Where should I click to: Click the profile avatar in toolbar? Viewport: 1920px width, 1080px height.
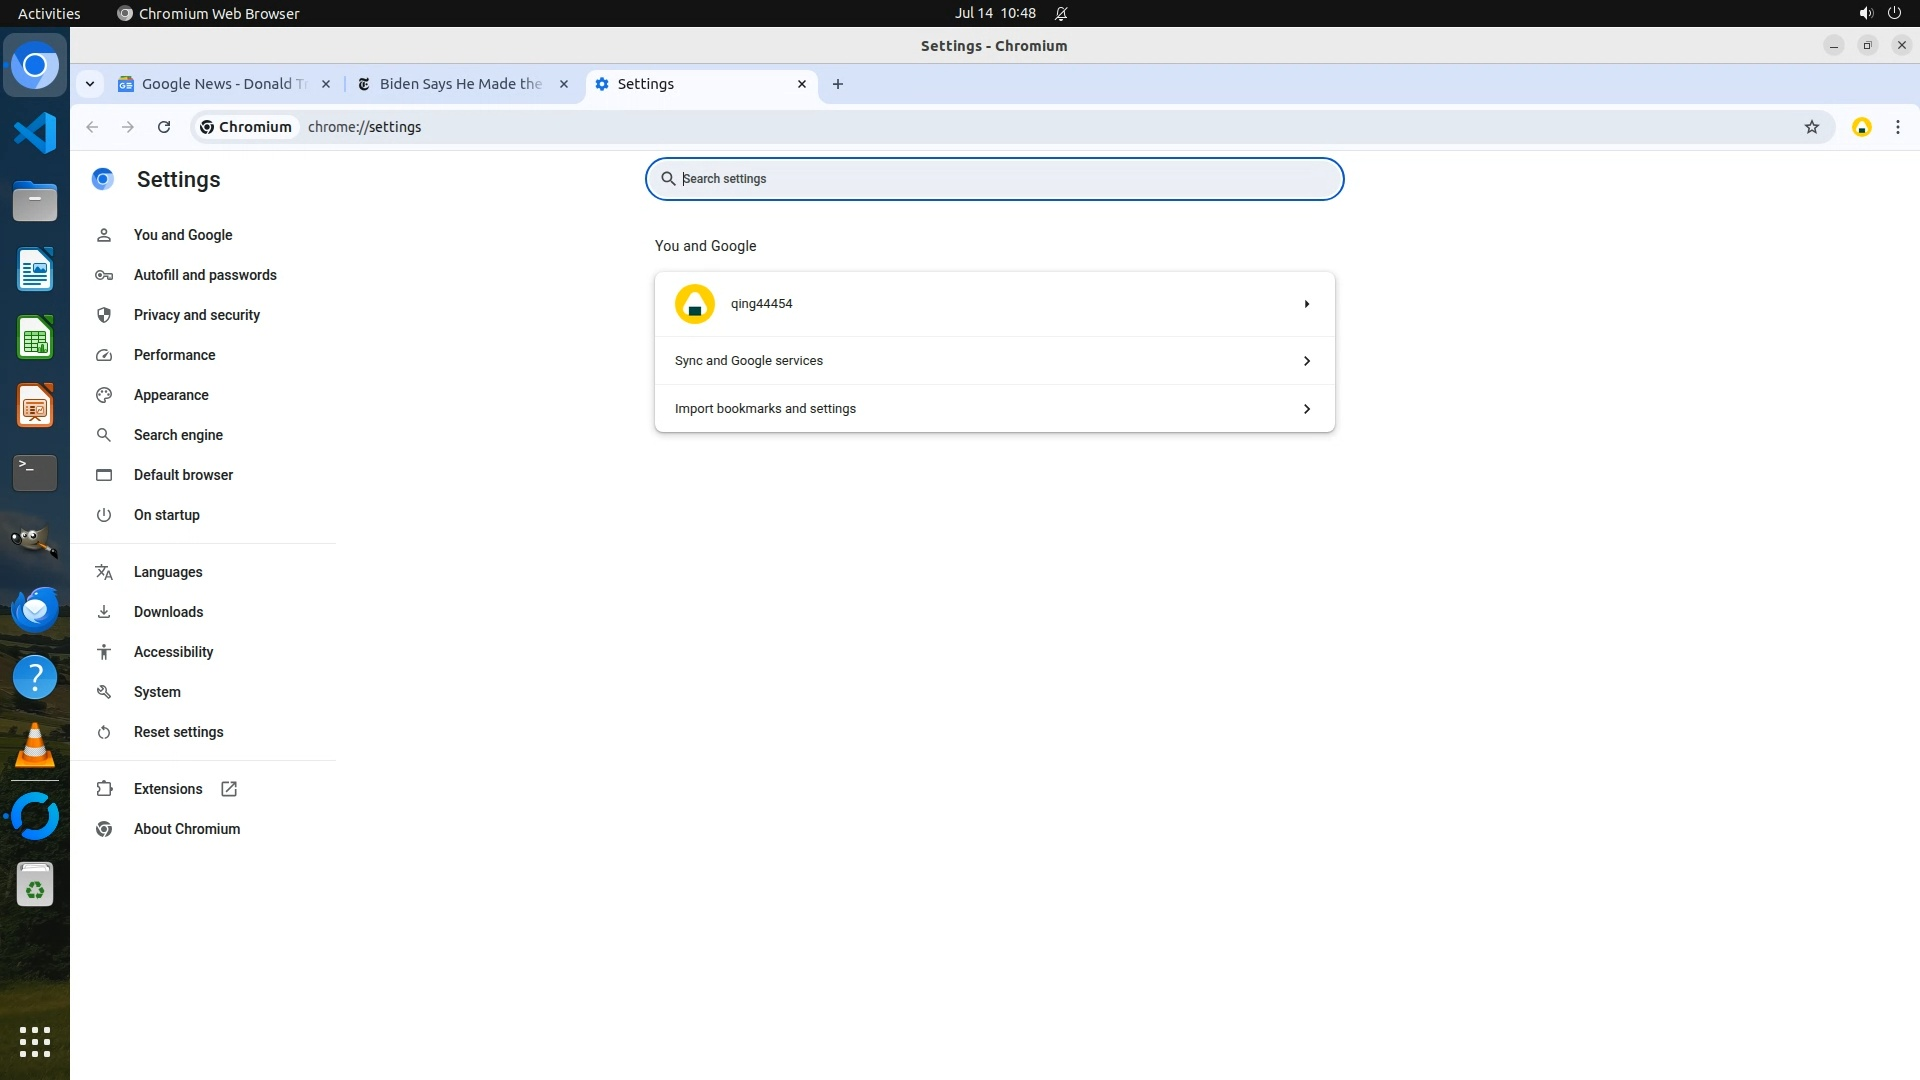(1861, 127)
